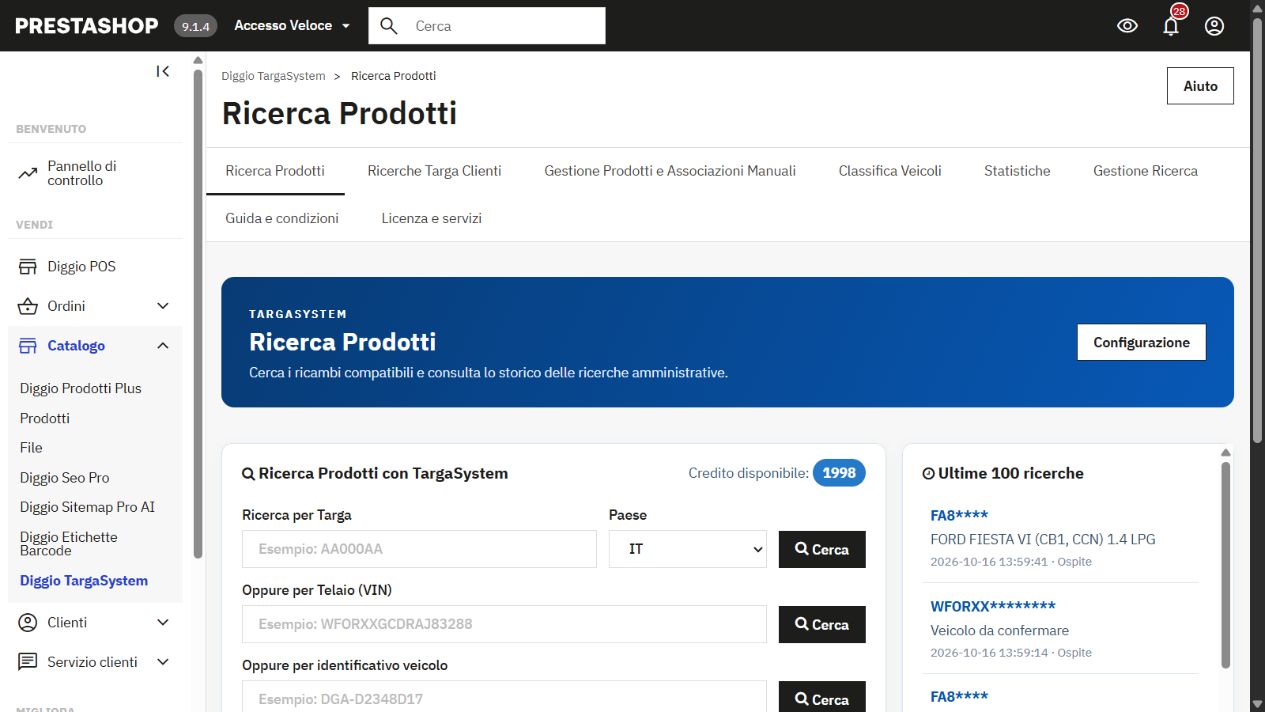Screen dimensions: 1265x712
Task: Open notifications bell icon
Action: click(1171, 26)
